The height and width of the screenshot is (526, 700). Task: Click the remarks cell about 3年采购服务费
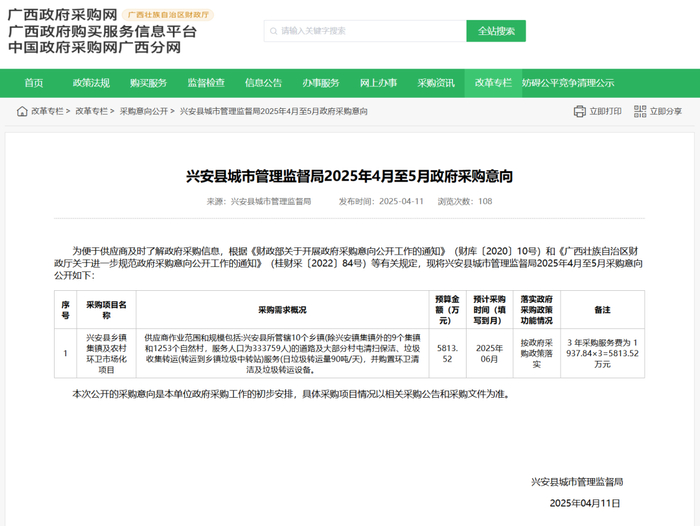point(602,354)
